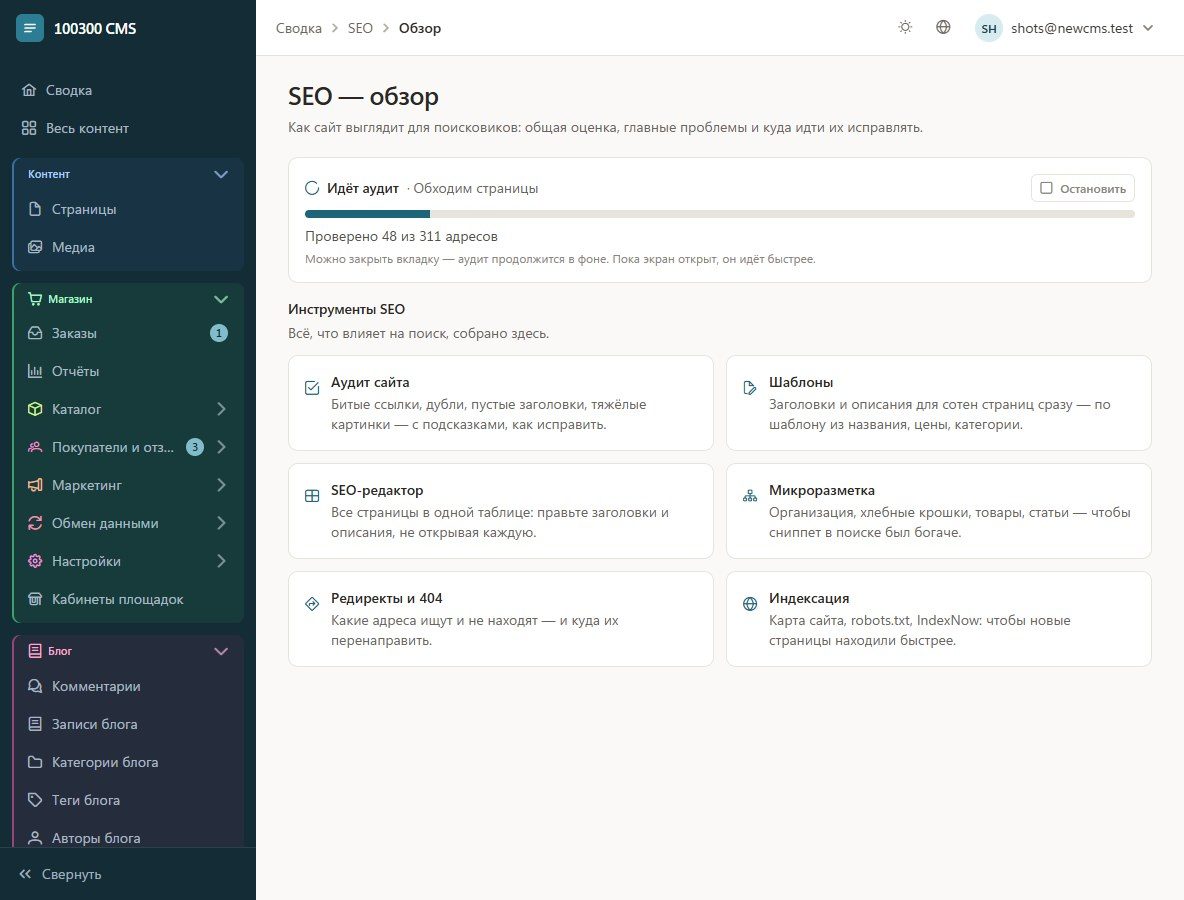
Task: Click the Весь контент grid icon
Action: pyautogui.click(x=29, y=128)
